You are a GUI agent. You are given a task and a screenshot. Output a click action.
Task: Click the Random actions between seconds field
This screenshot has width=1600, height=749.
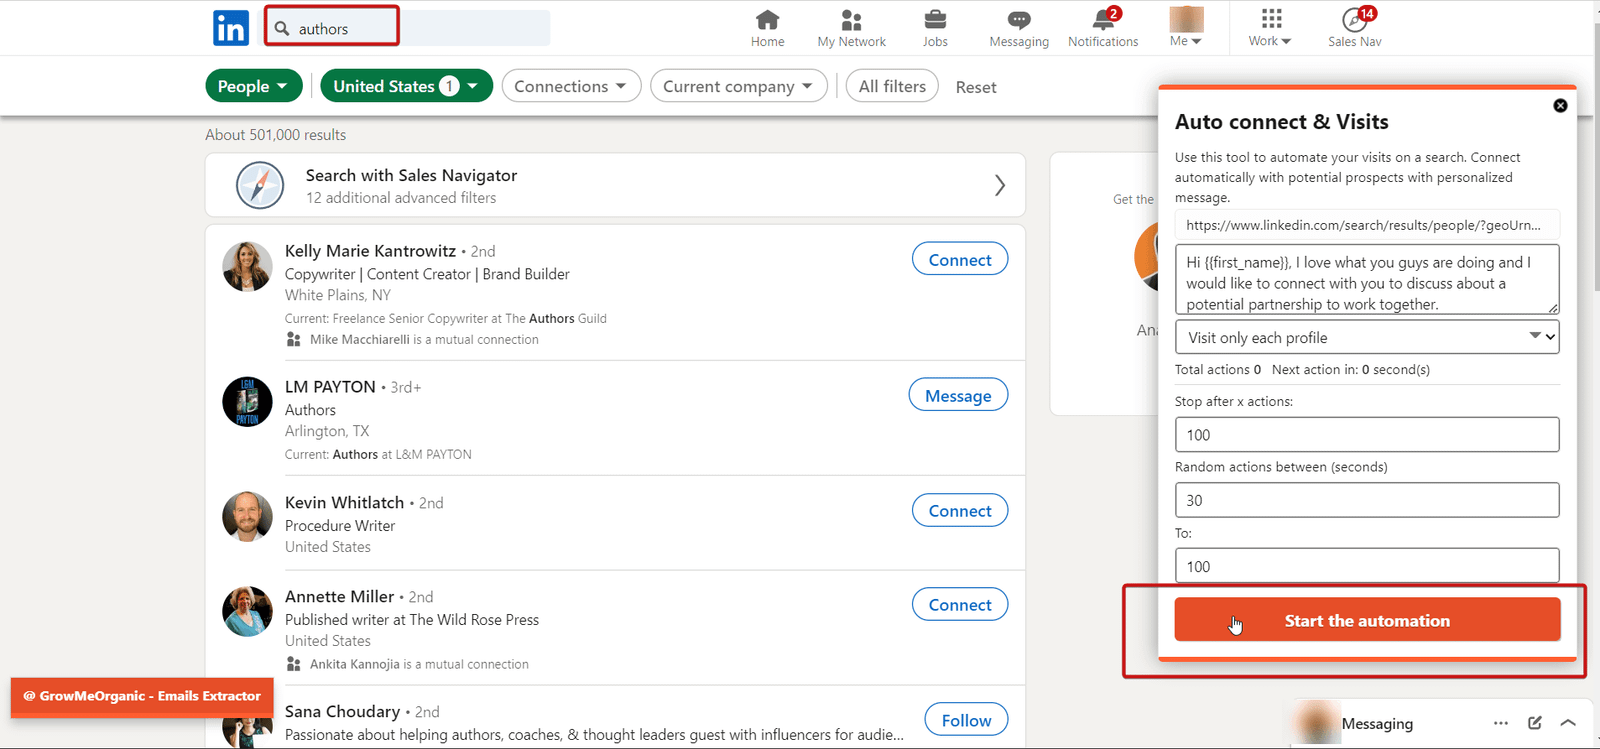1367,500
